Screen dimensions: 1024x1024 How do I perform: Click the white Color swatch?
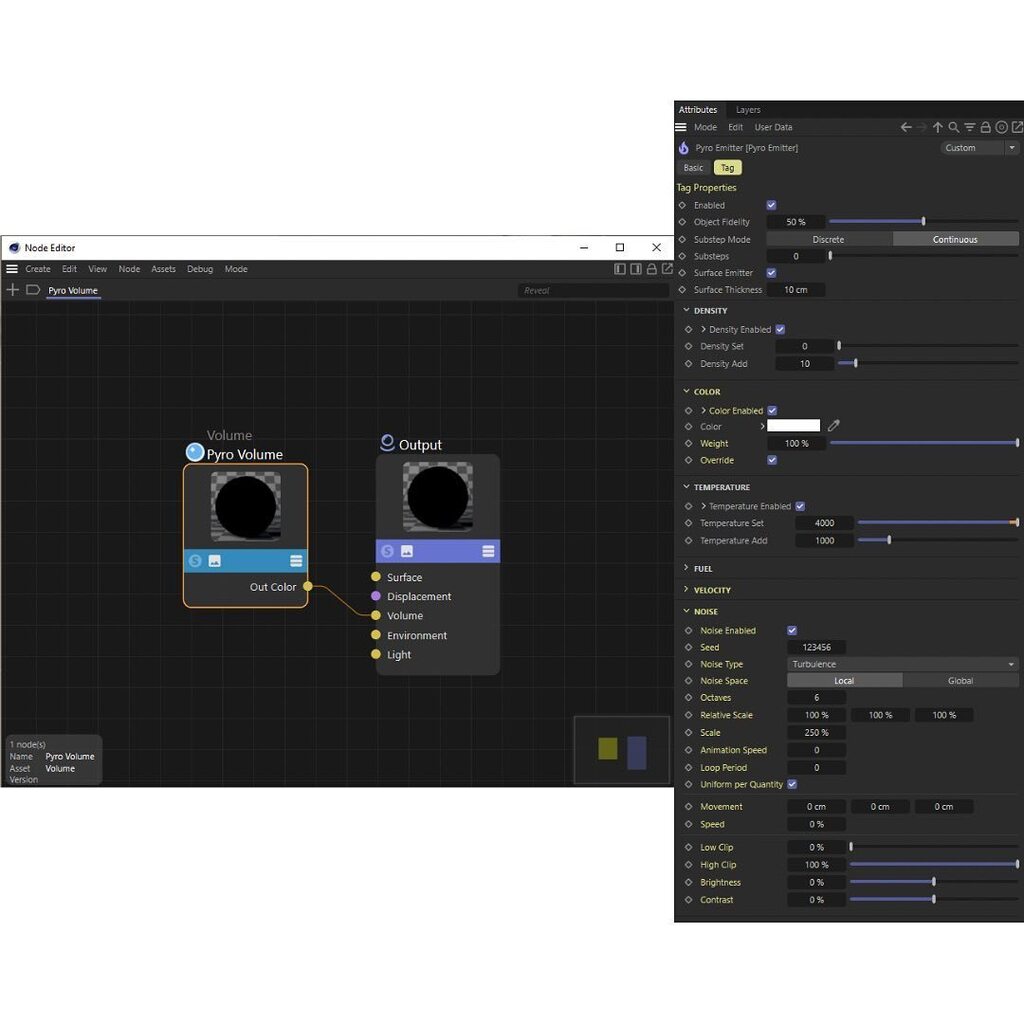tap(793, 426)
